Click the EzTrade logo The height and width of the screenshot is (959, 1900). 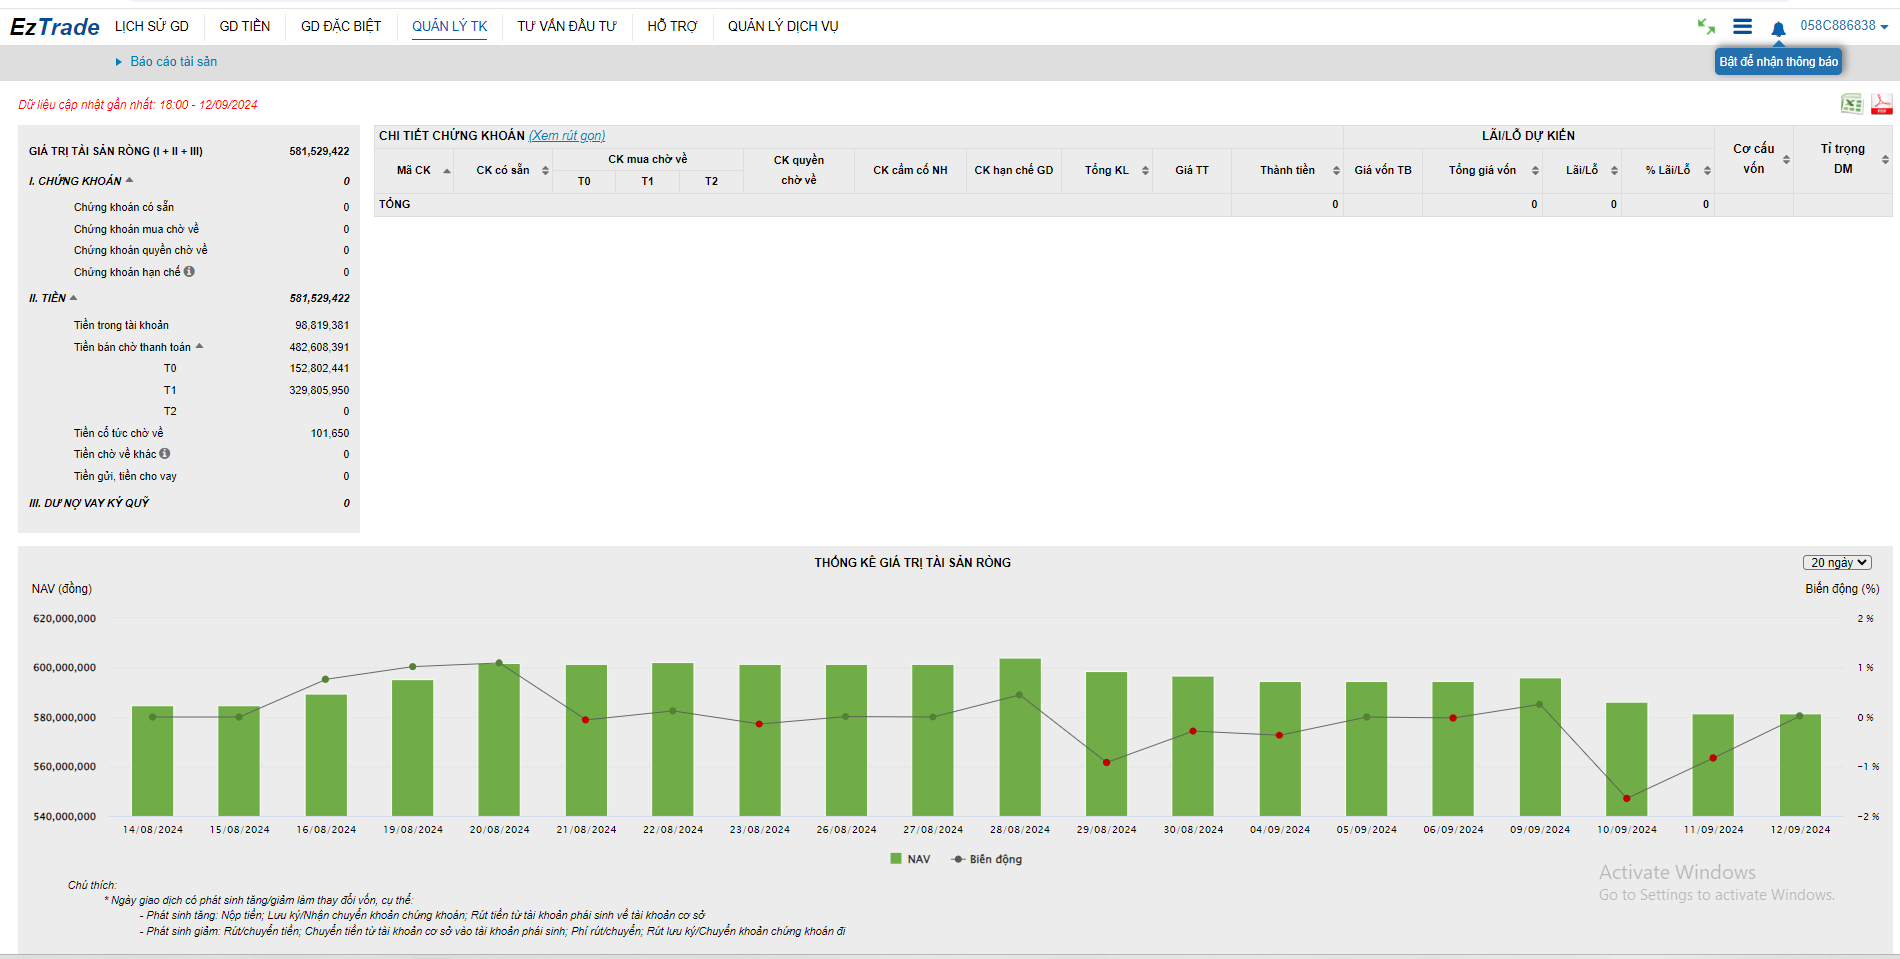(55, 27)
